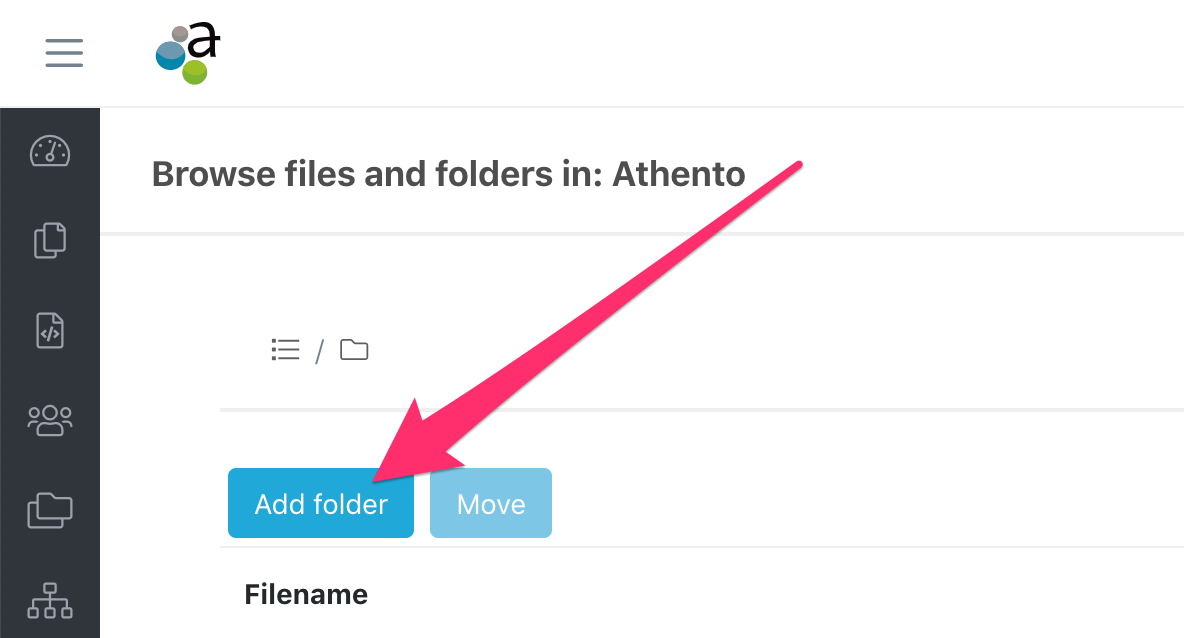Click the dashboard entry in the dark sidebar

50,152
